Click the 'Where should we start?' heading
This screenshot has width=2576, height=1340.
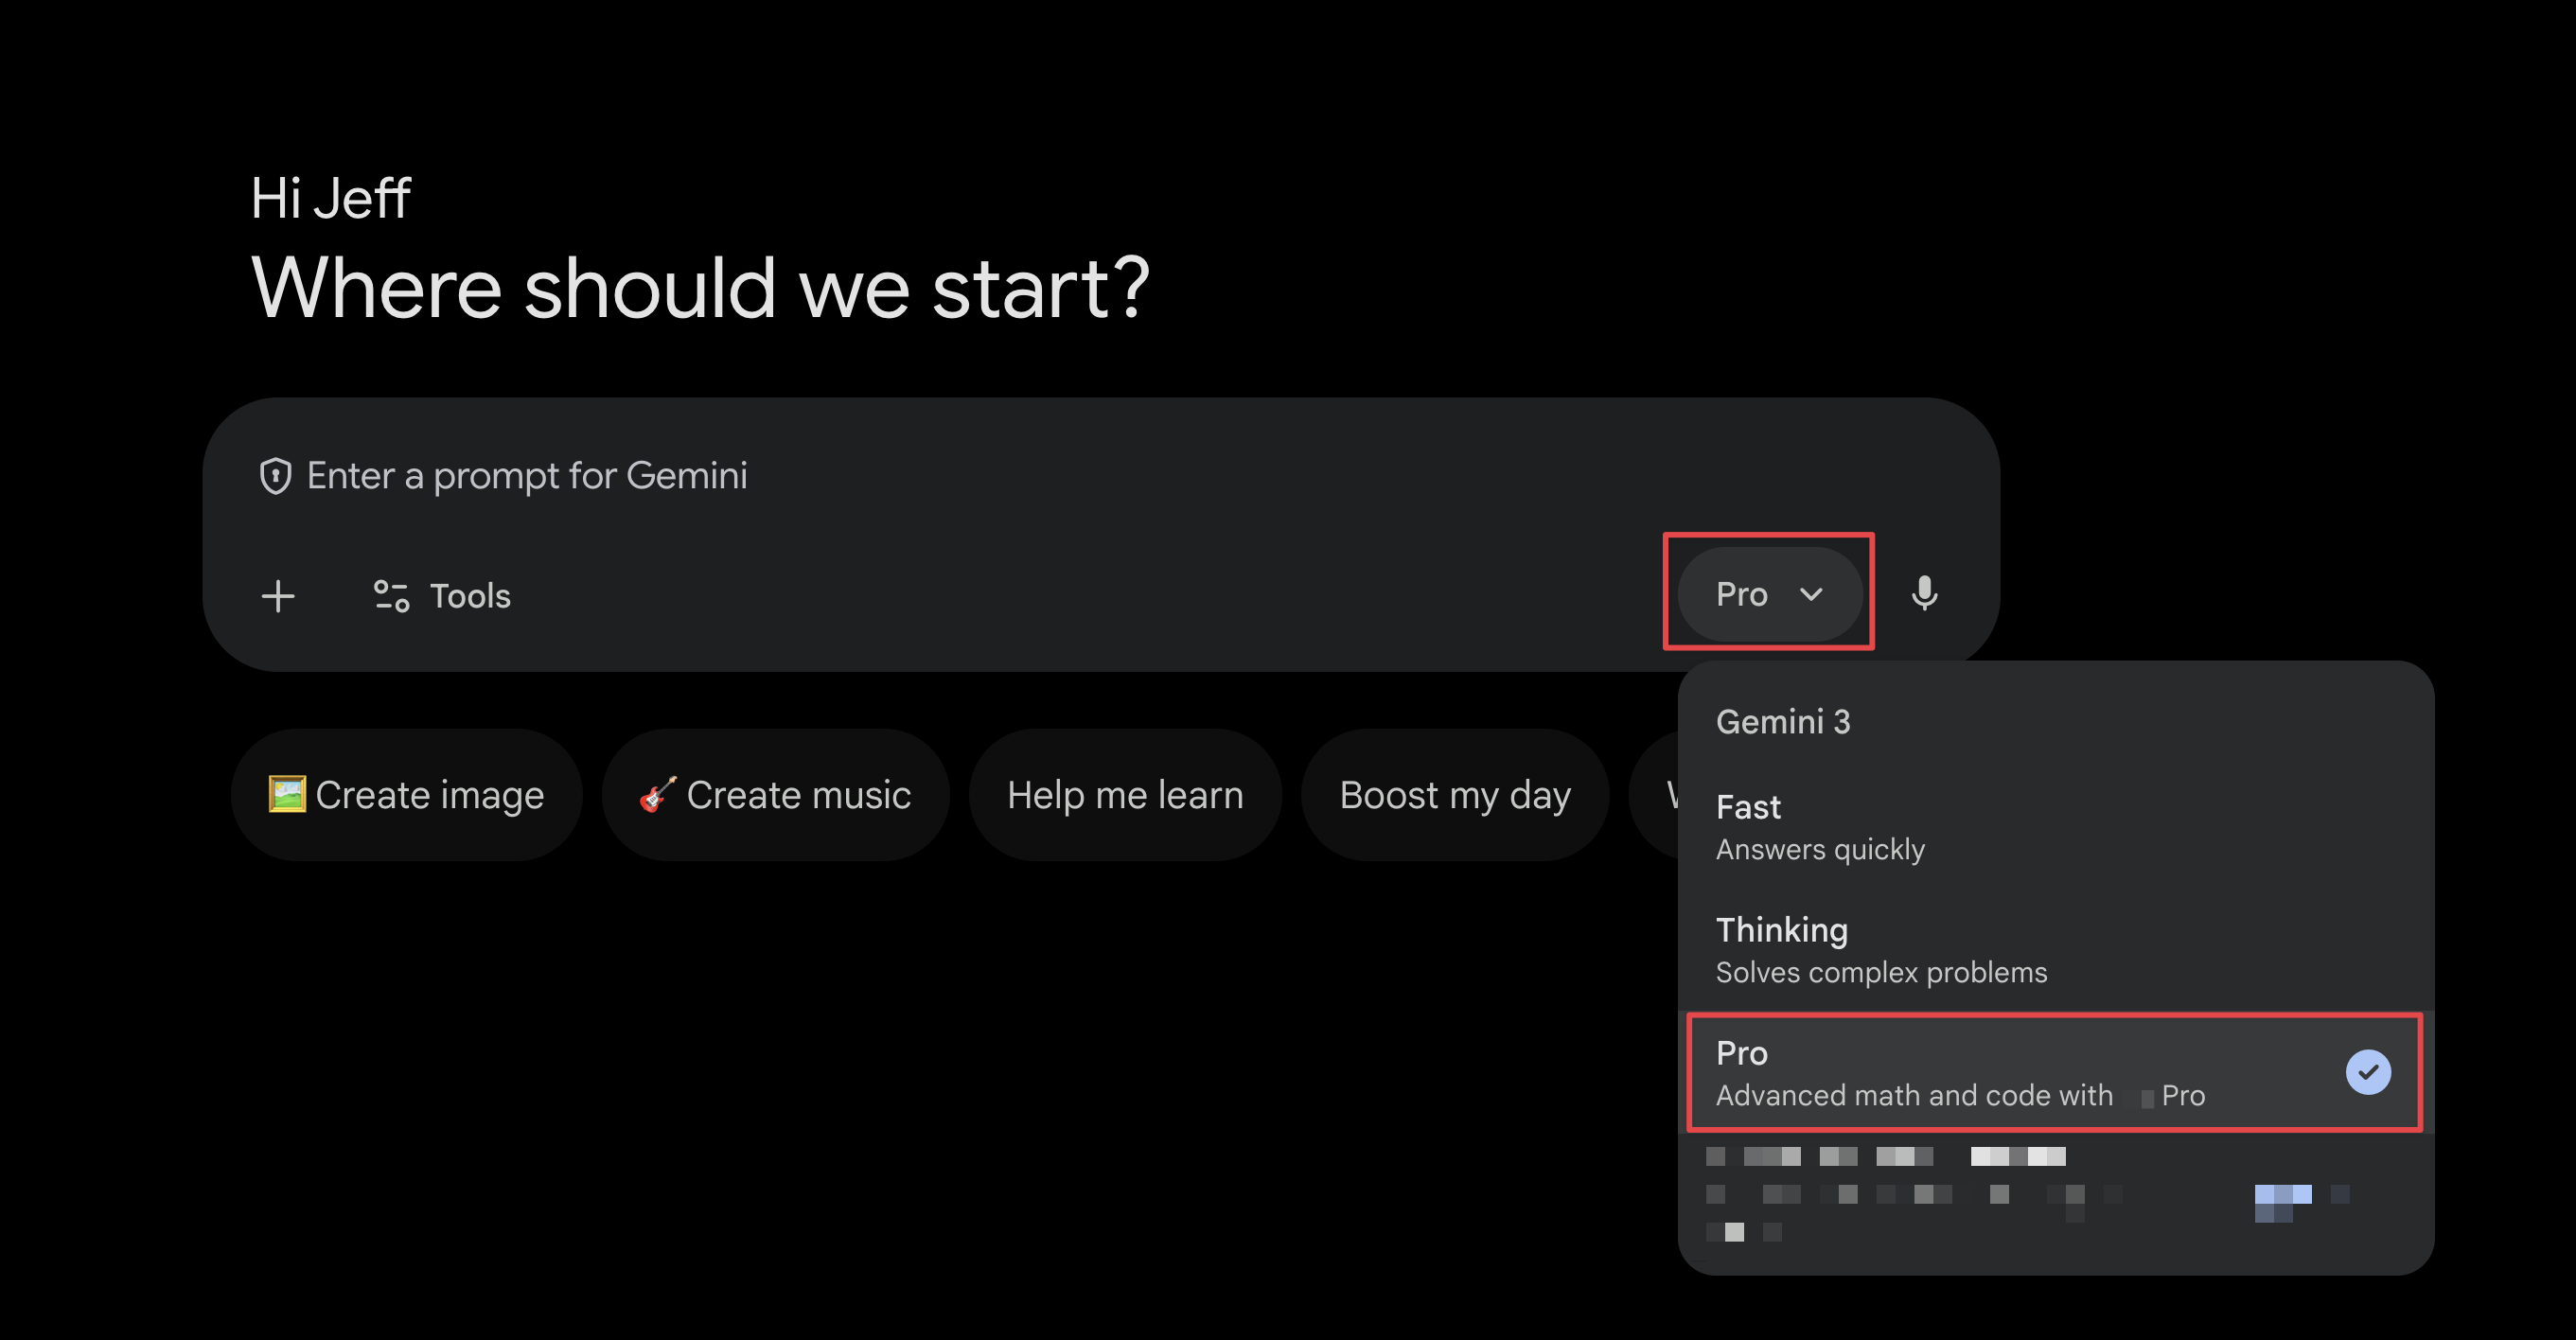tap(700, 288)
